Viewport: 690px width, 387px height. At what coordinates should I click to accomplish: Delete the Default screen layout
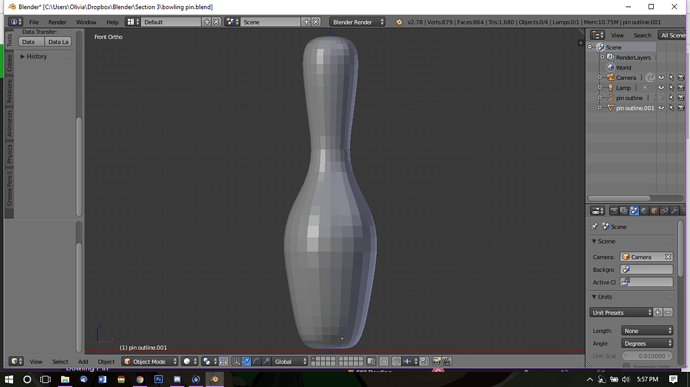click(217, 22)
